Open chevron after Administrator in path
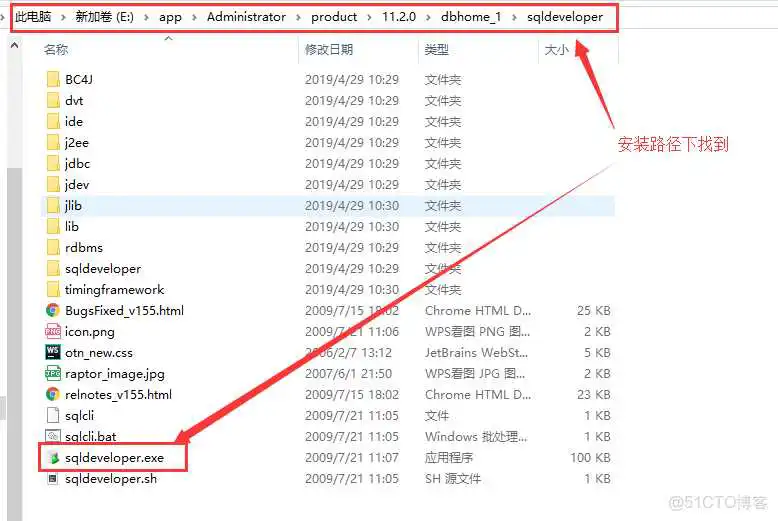 point(298,17)
